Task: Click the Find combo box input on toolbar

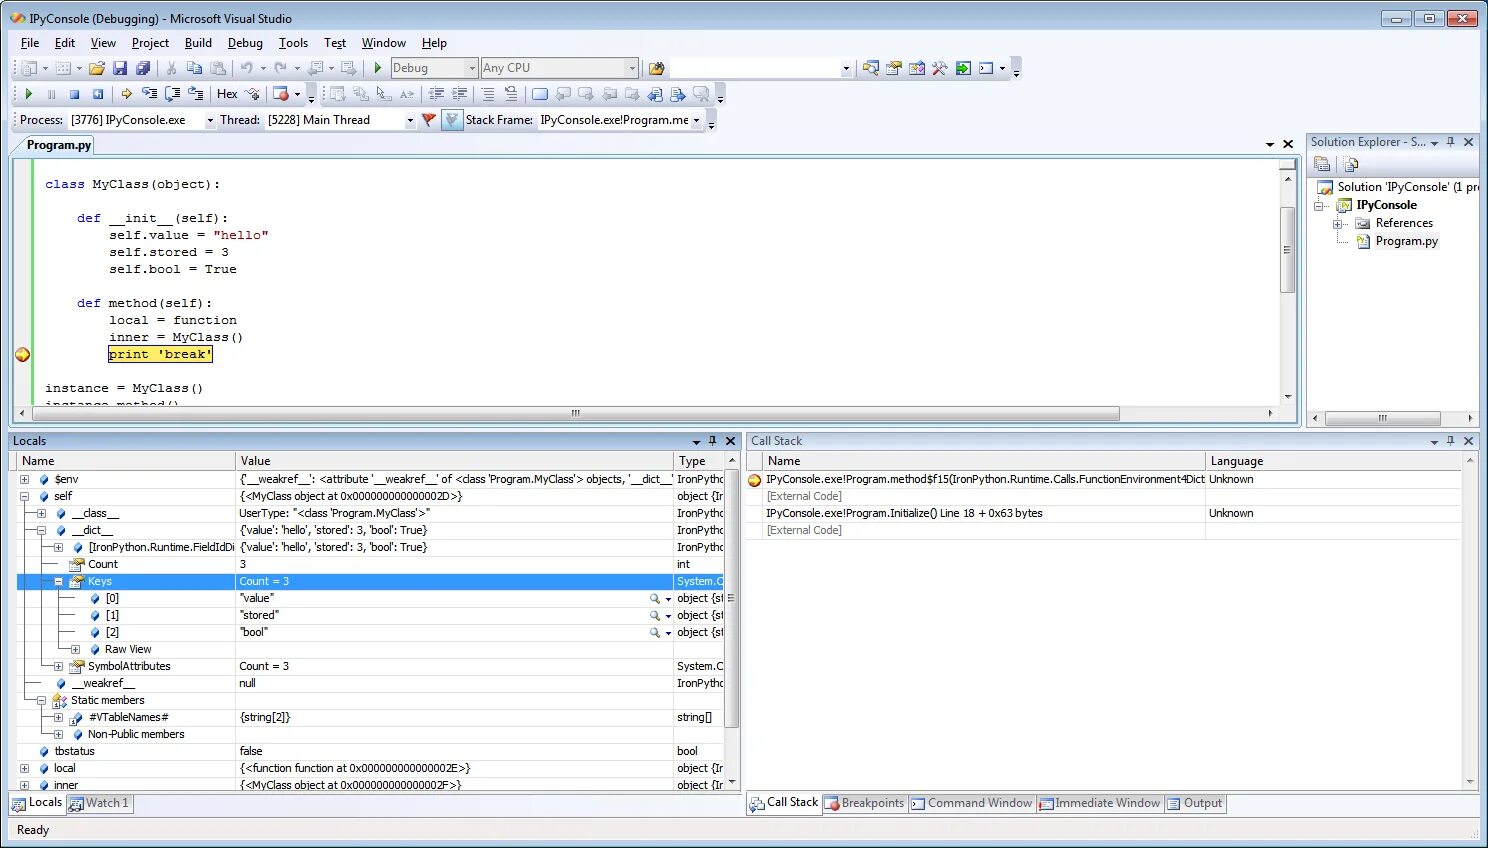Action: tap(755, 68)
